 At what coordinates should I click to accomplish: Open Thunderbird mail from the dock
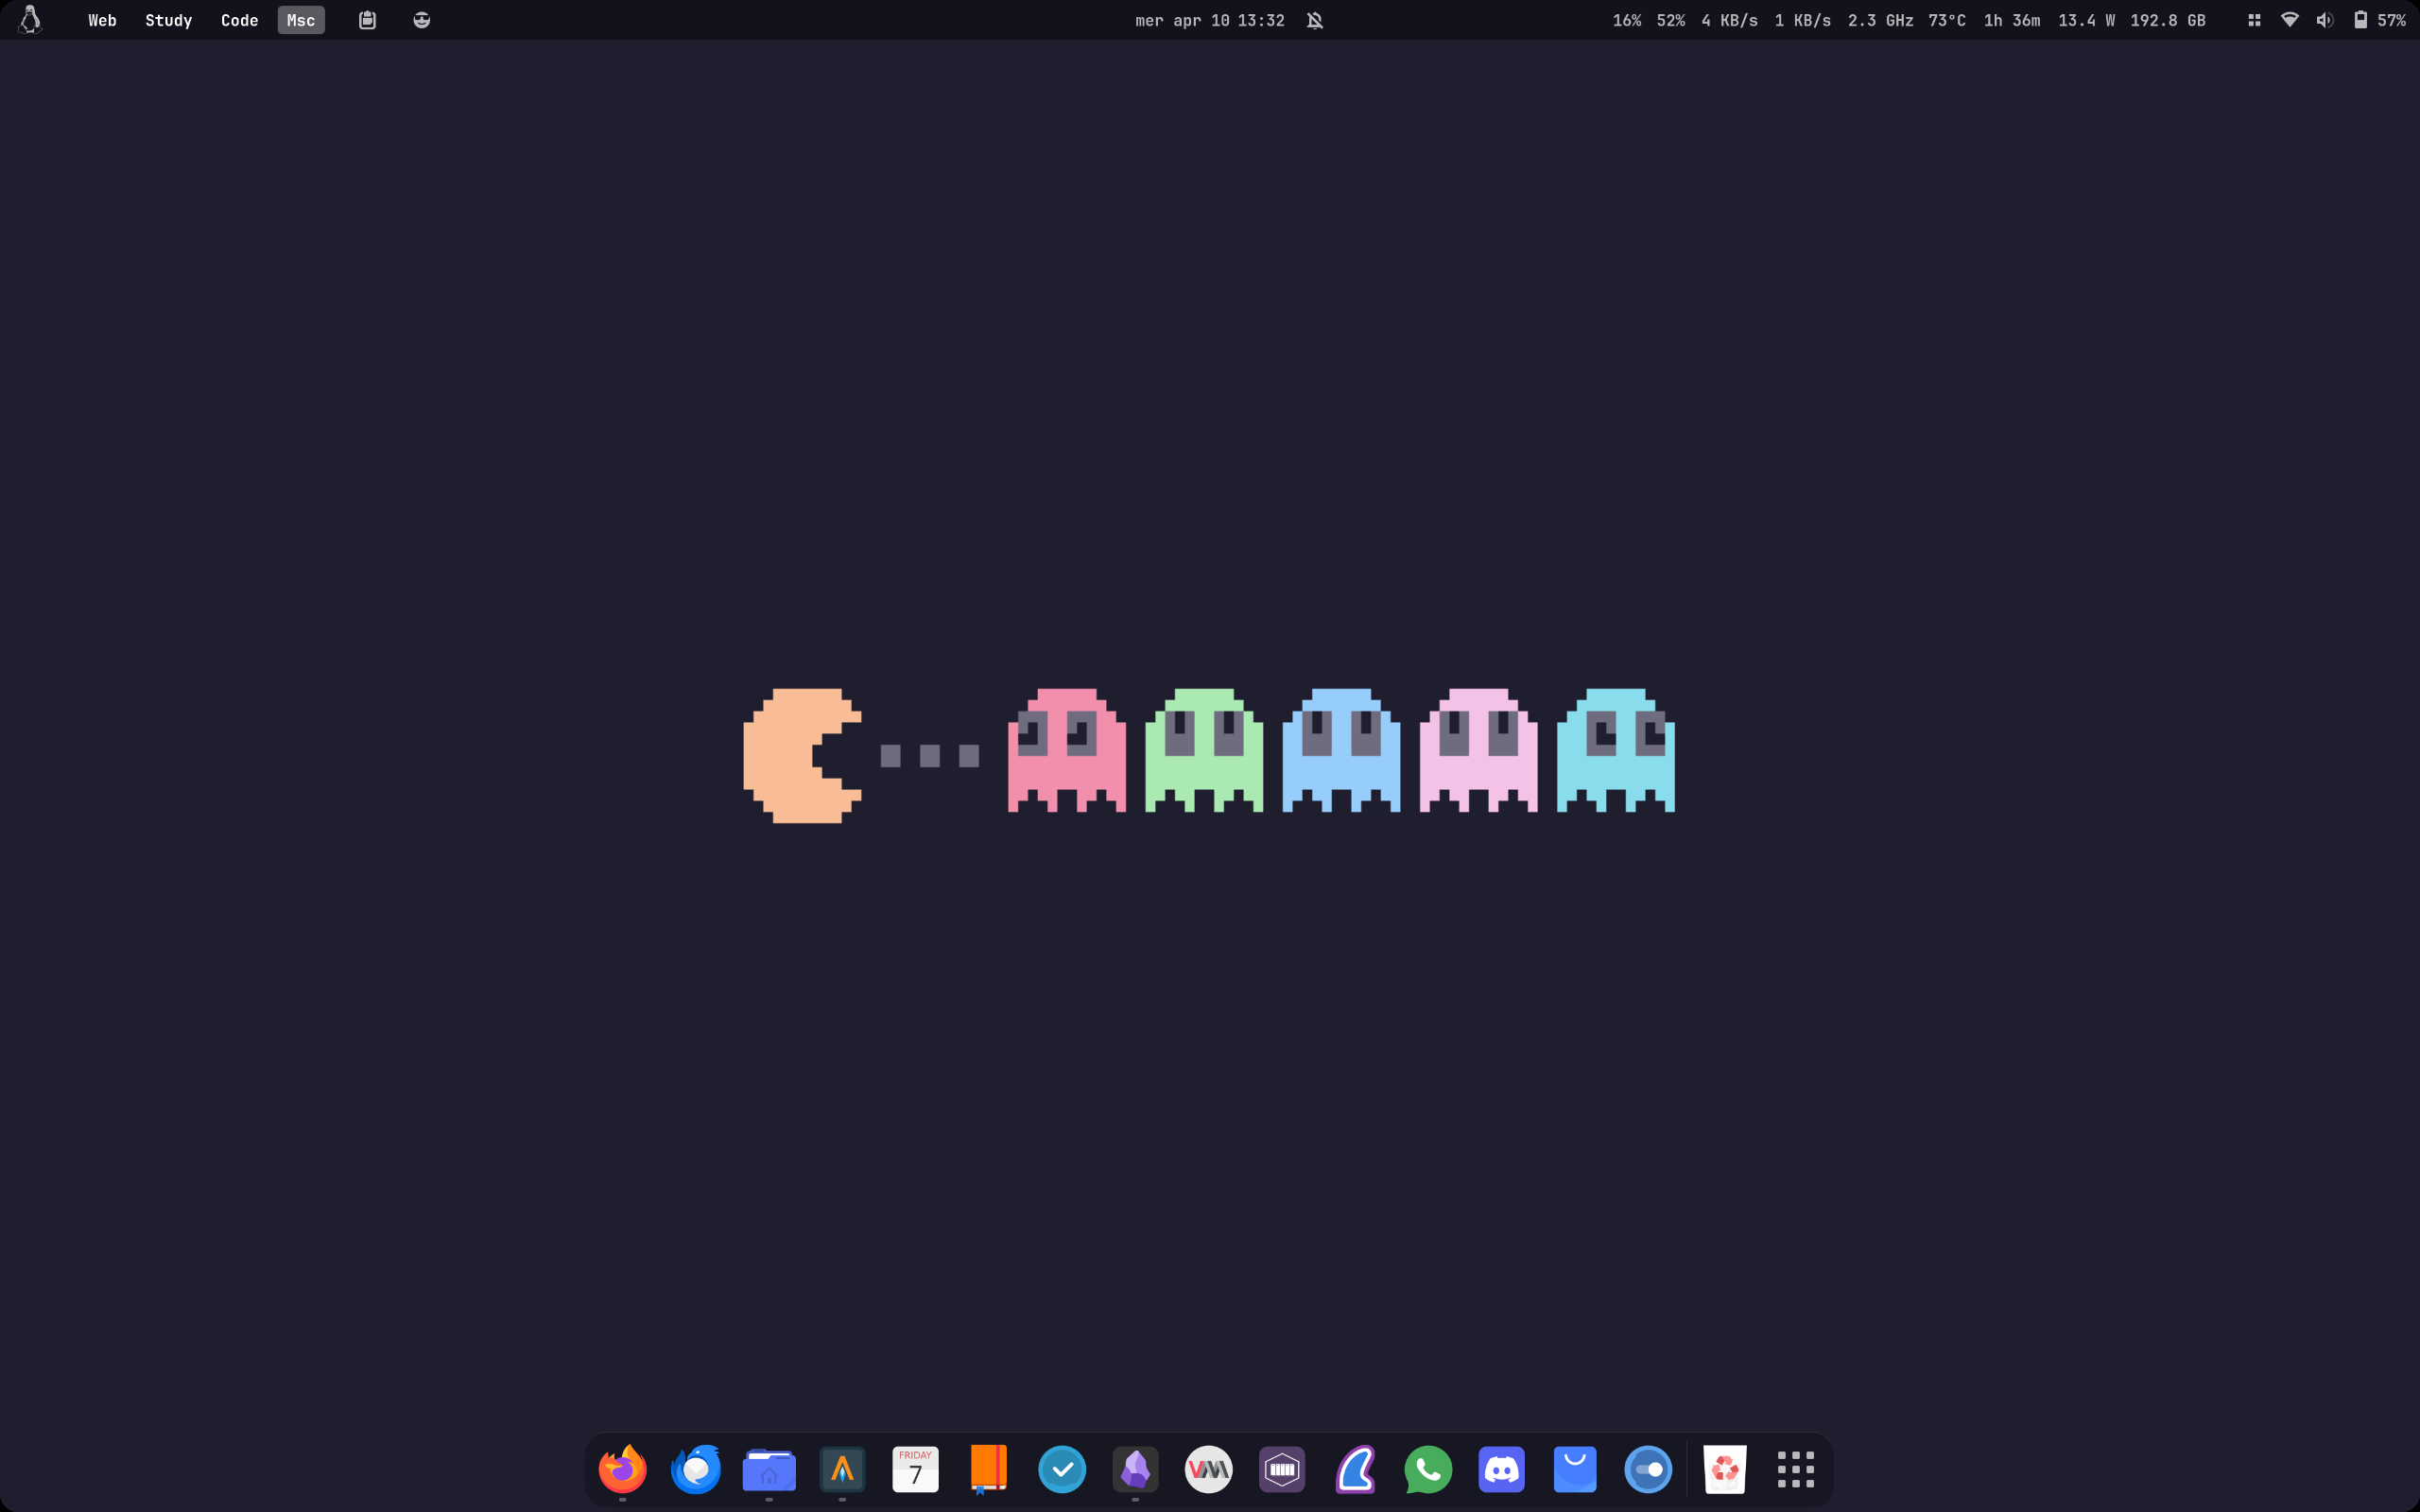pyautogui.click(x=696, y=1469)
